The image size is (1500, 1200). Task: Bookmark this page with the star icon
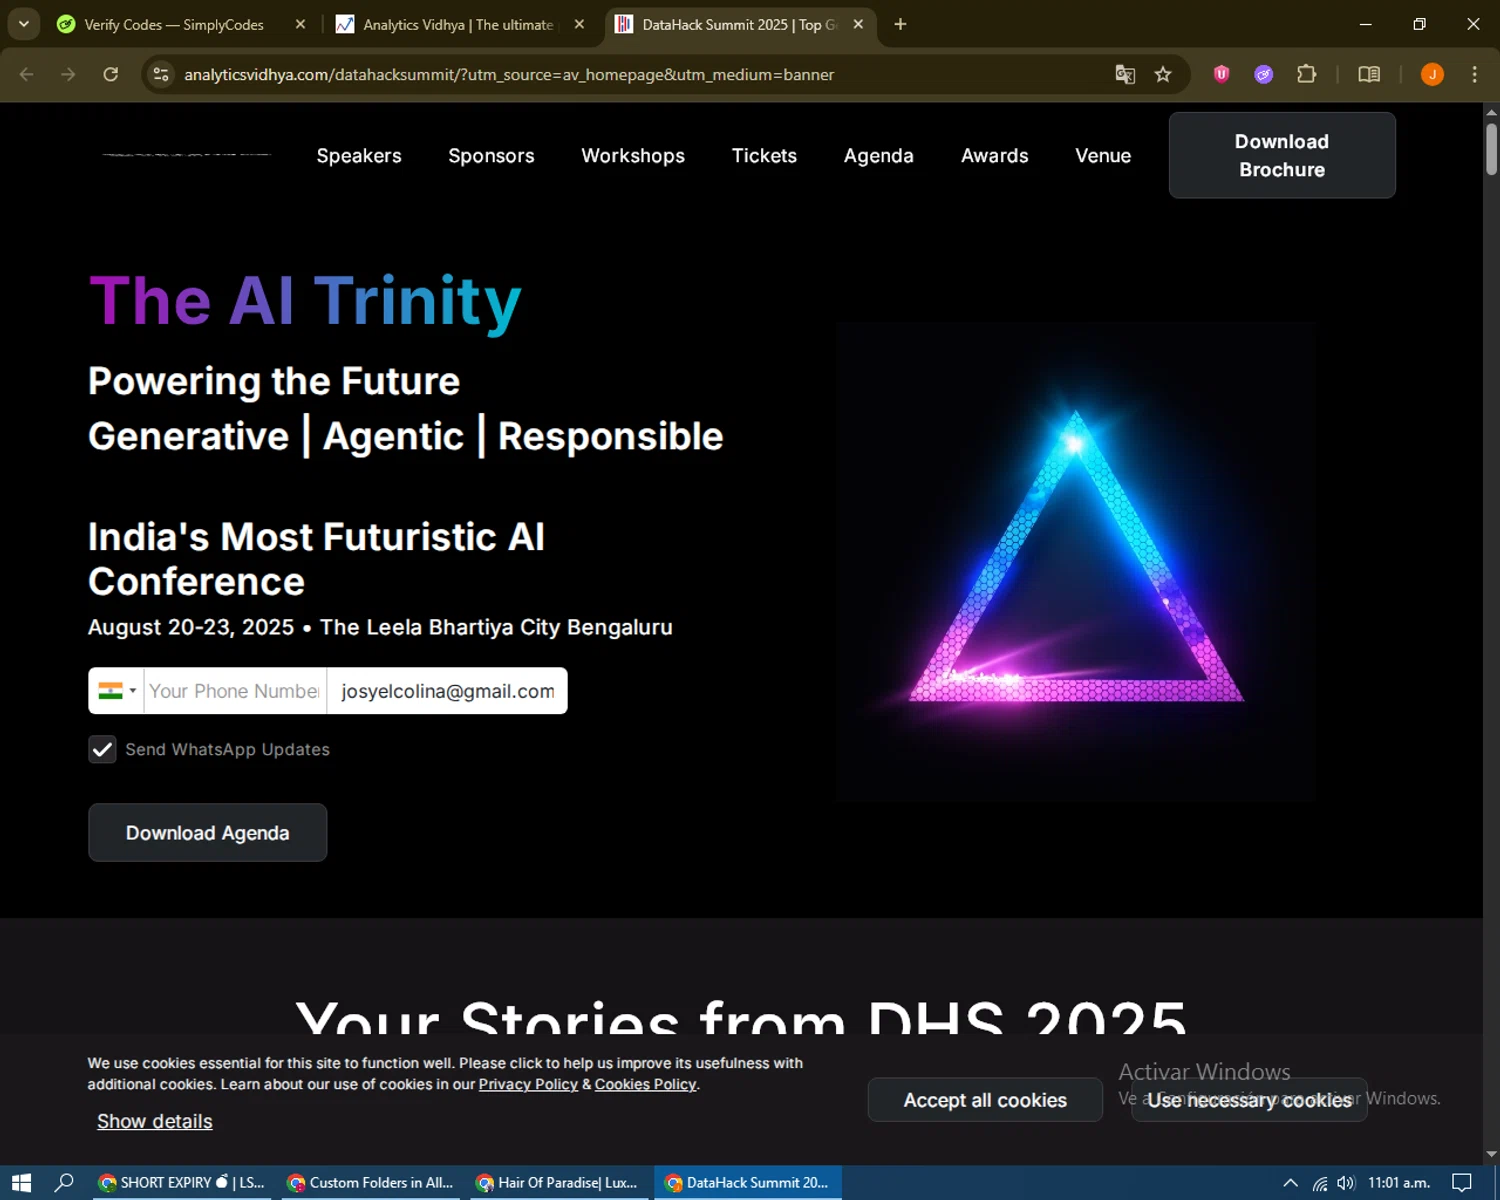pos(1163,74)
